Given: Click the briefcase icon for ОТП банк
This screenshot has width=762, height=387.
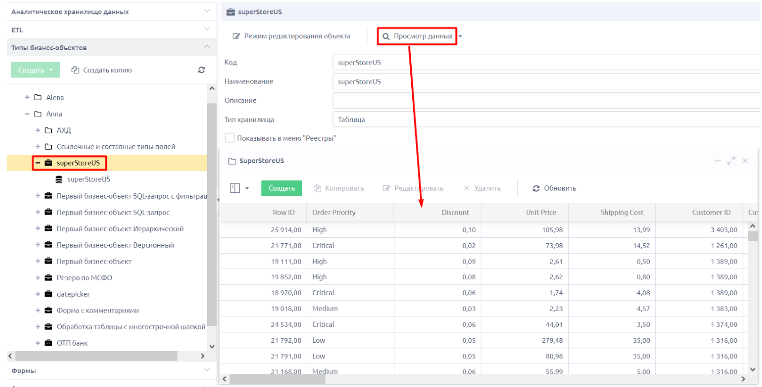Looking at the screenshot, I should point(48,343).
